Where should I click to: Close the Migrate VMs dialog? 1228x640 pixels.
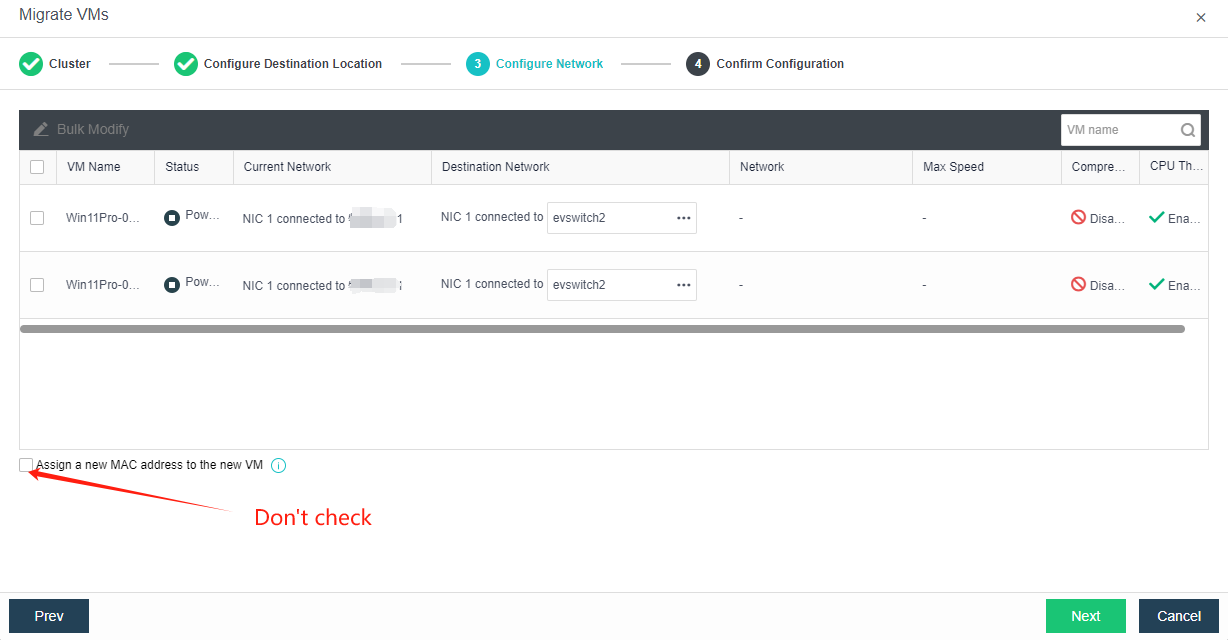[1201, 17]
